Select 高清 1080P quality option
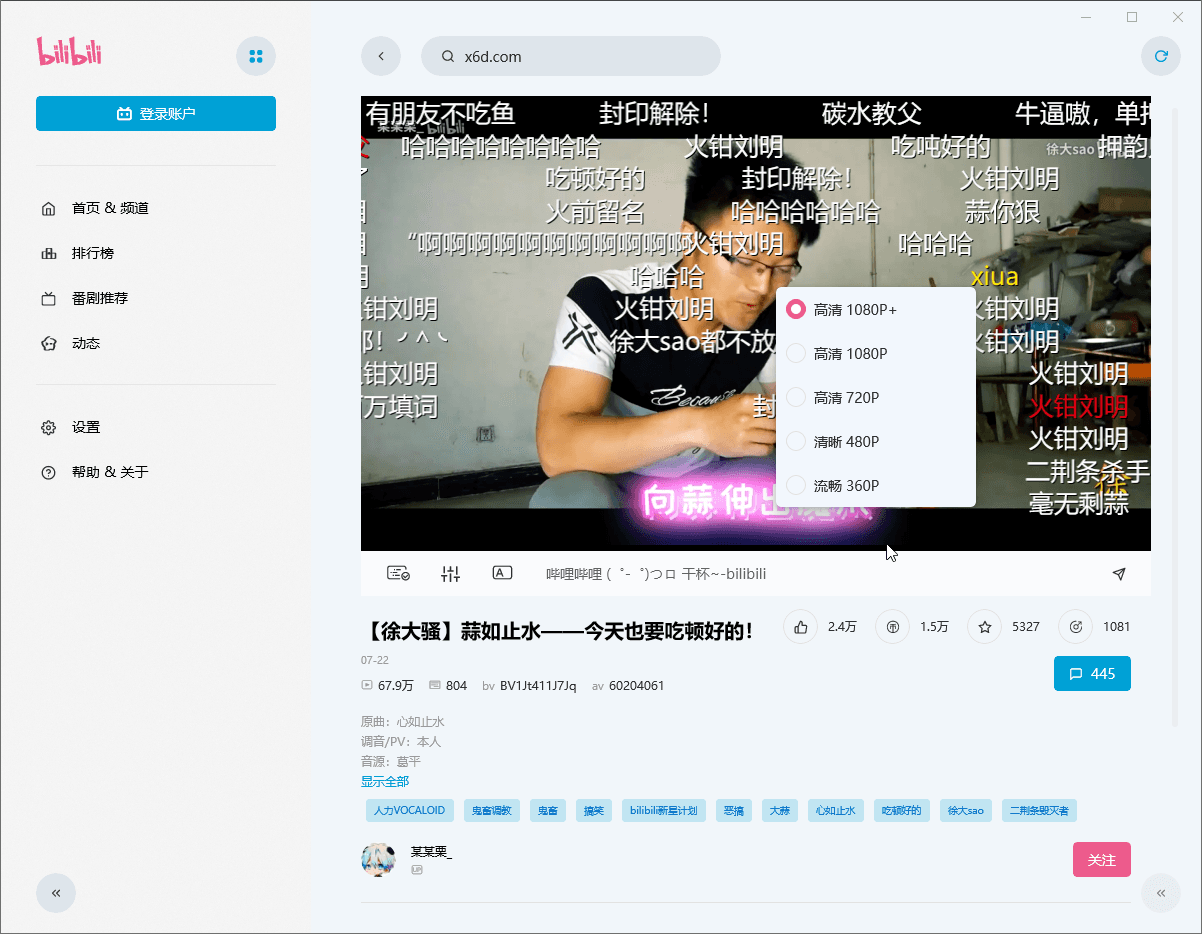 (850, 354)
